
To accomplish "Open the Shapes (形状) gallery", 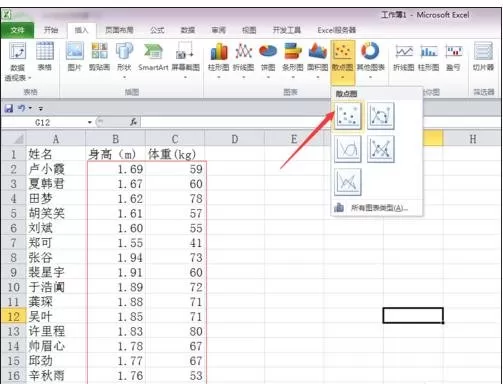I will [x=124, y=60].
